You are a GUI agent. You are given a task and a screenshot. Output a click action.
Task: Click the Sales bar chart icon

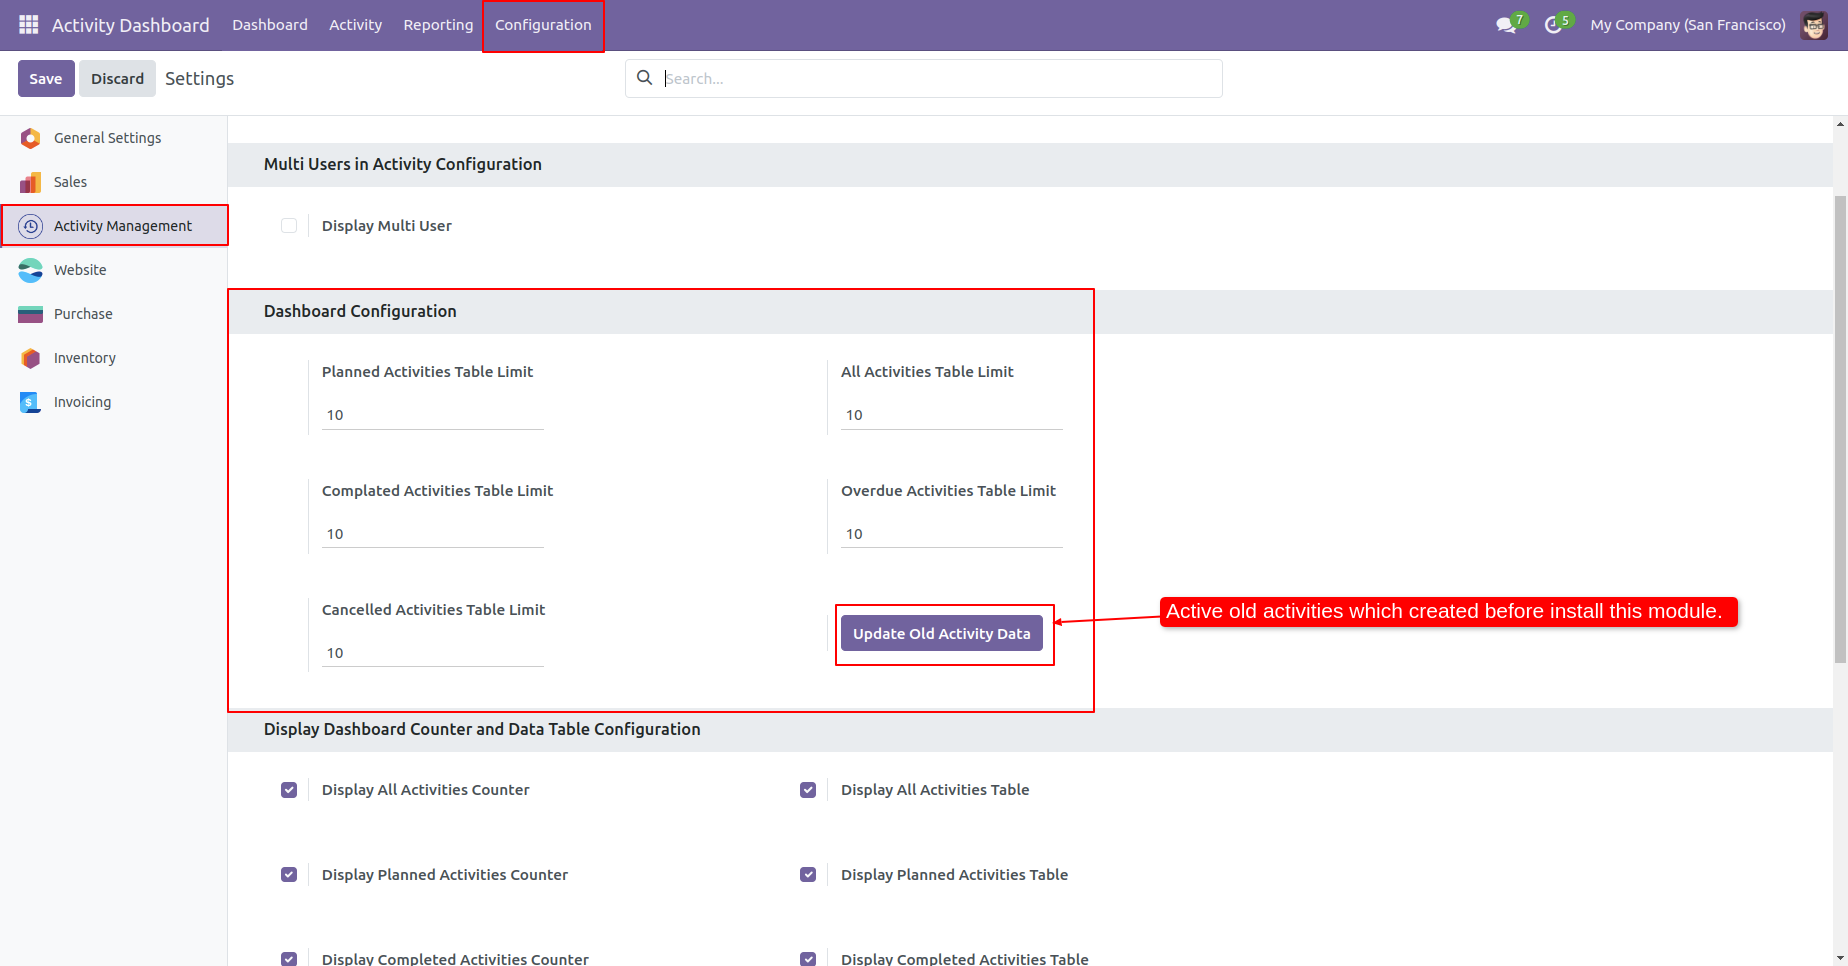pyautogui.click(x=31, y=182)
